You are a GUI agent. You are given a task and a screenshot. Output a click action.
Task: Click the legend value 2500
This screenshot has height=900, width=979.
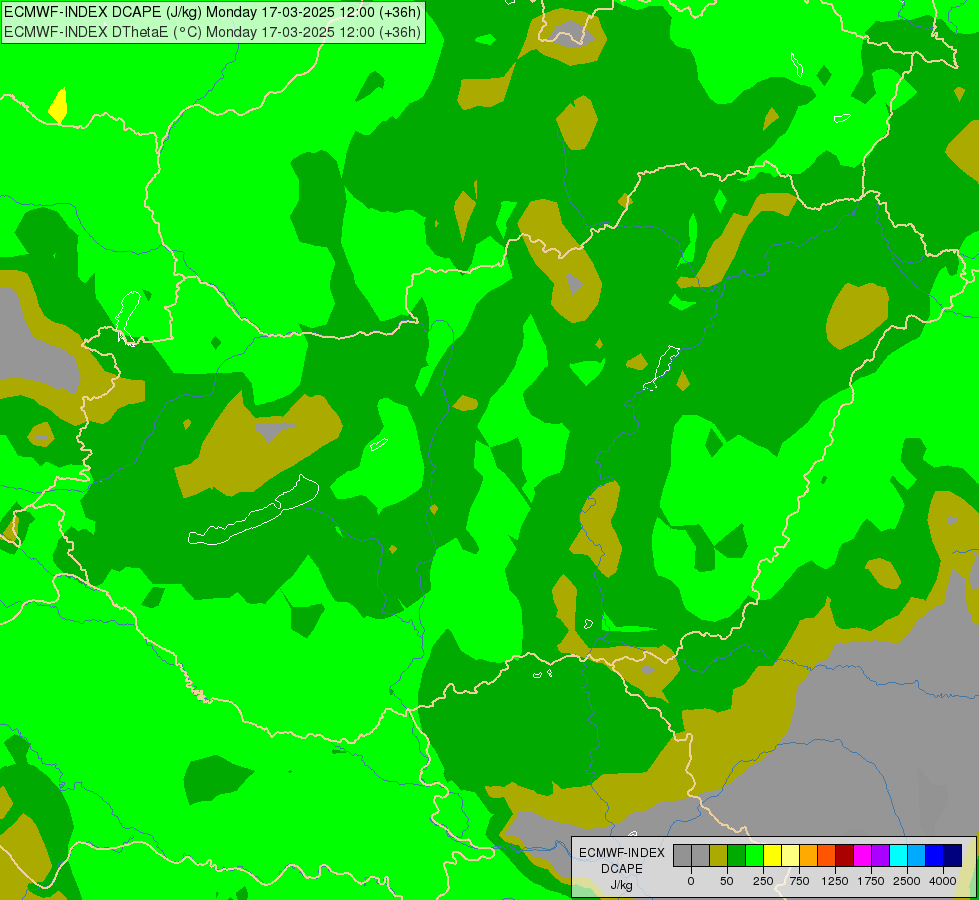coord(907,881)
